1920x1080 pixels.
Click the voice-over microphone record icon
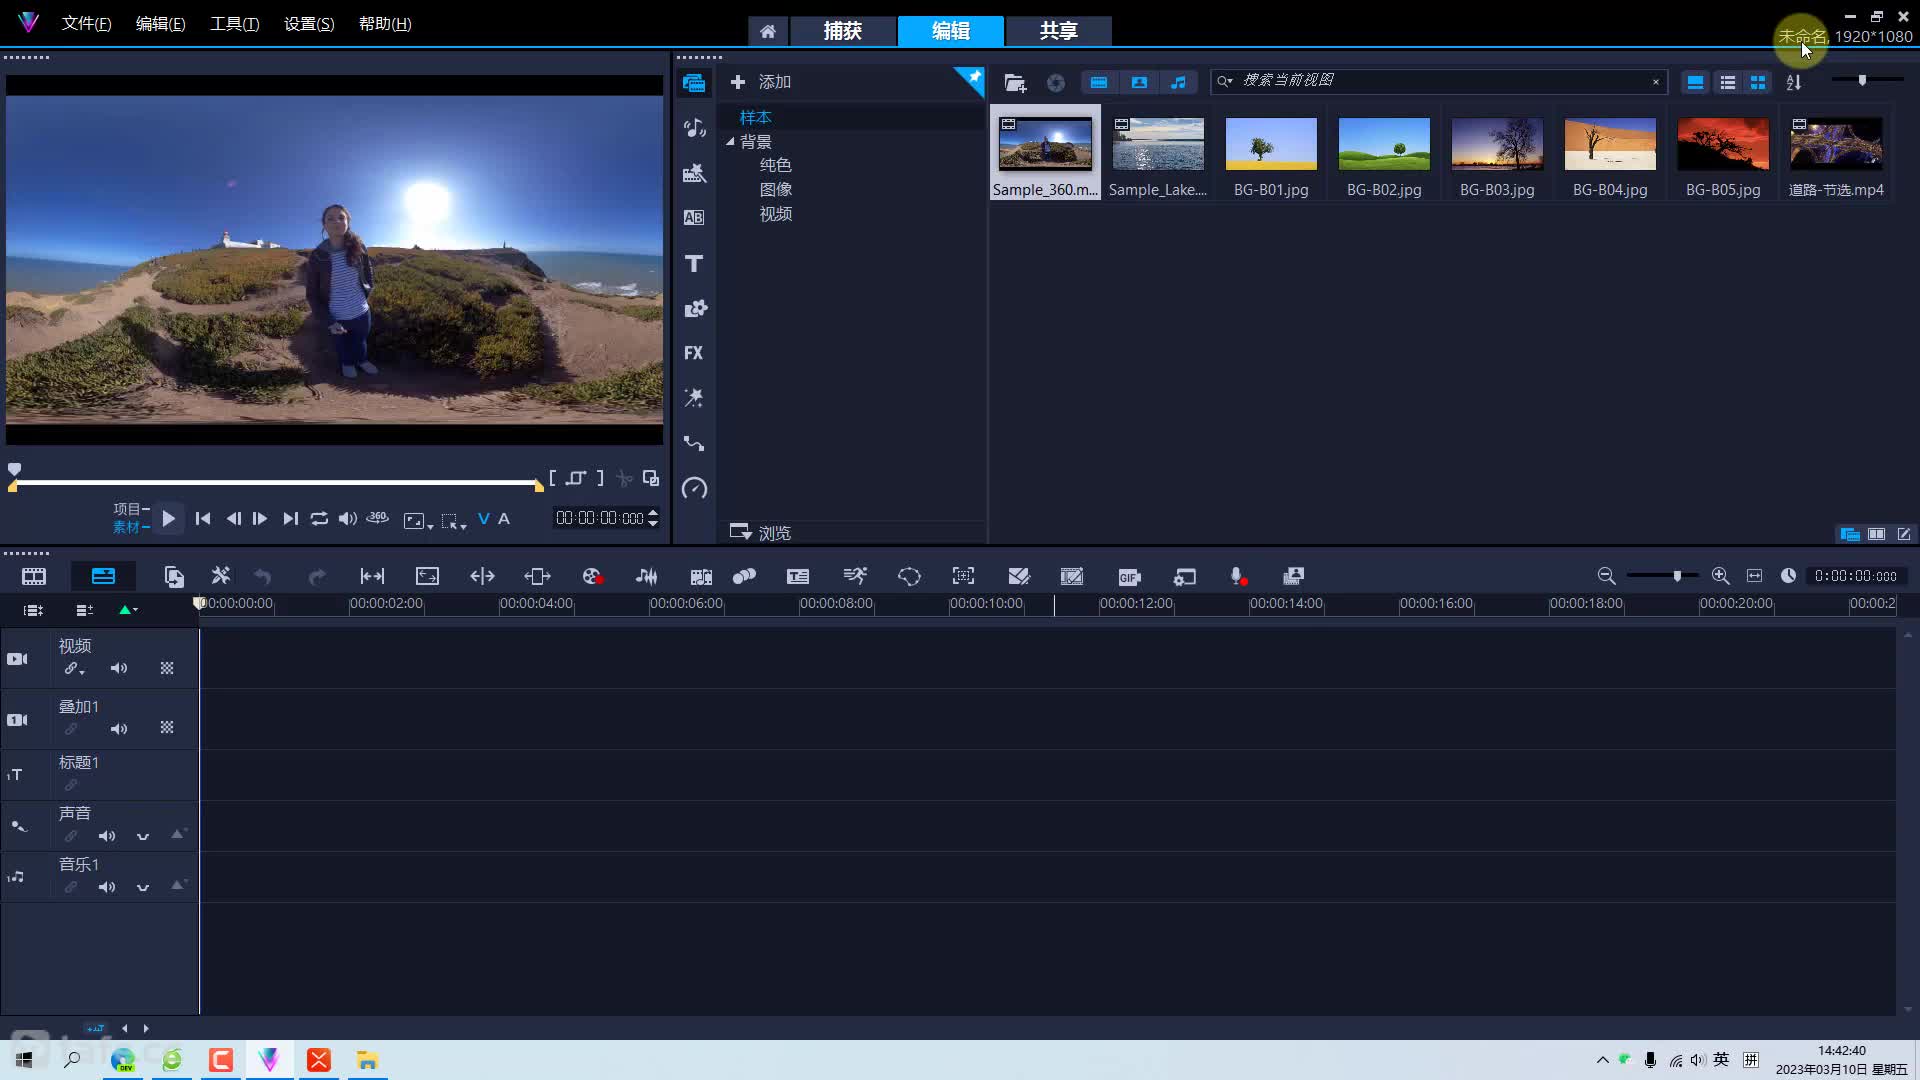coord(1238,577)
